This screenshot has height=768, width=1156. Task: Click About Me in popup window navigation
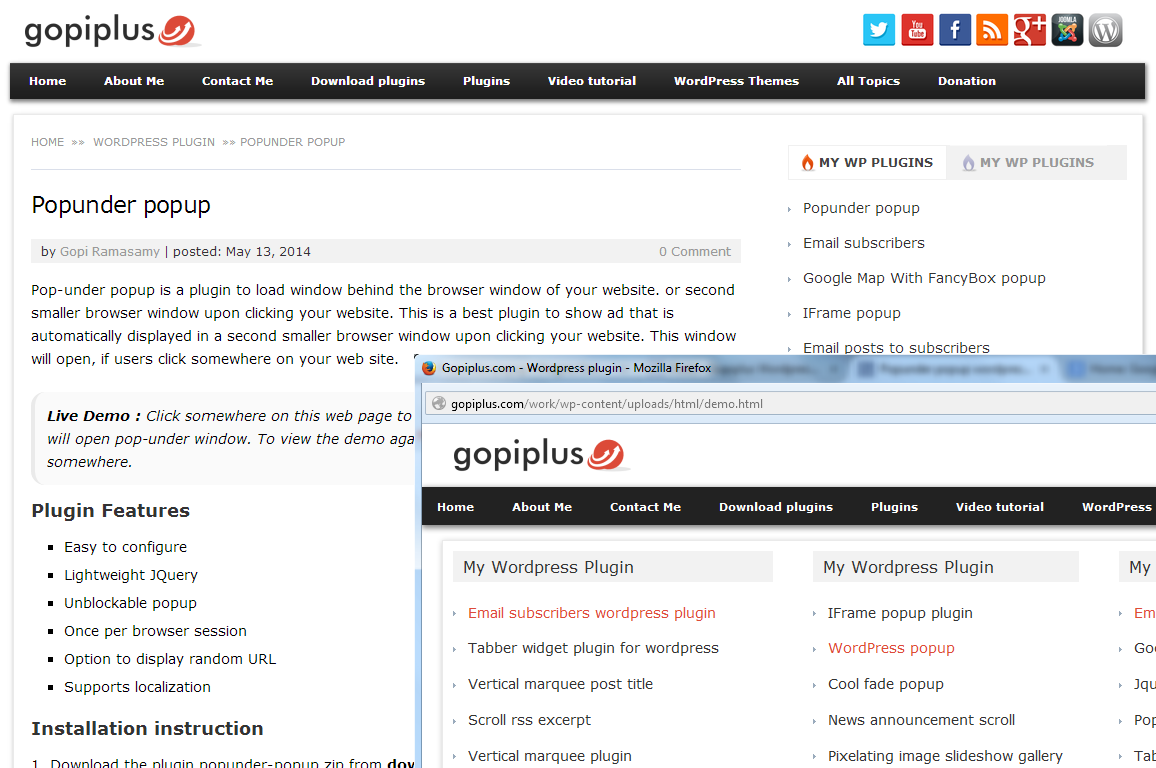pos(542,507)
